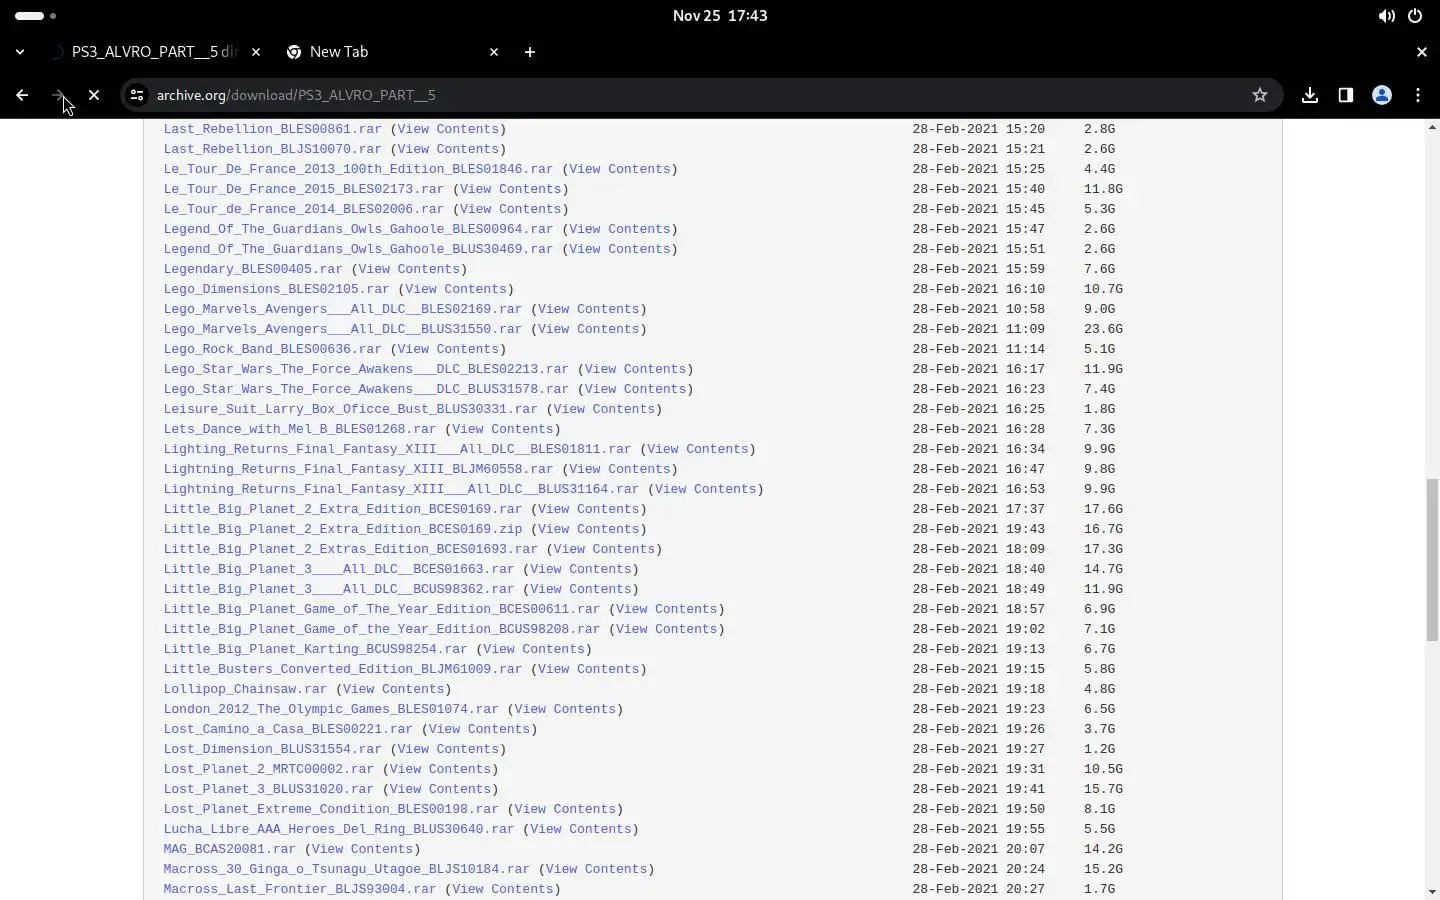
Task: Open Little_Big_Planet_2_Extra_Edition_BCES0169.zip link
Action: pyautogui.click(x=343, y=529)
